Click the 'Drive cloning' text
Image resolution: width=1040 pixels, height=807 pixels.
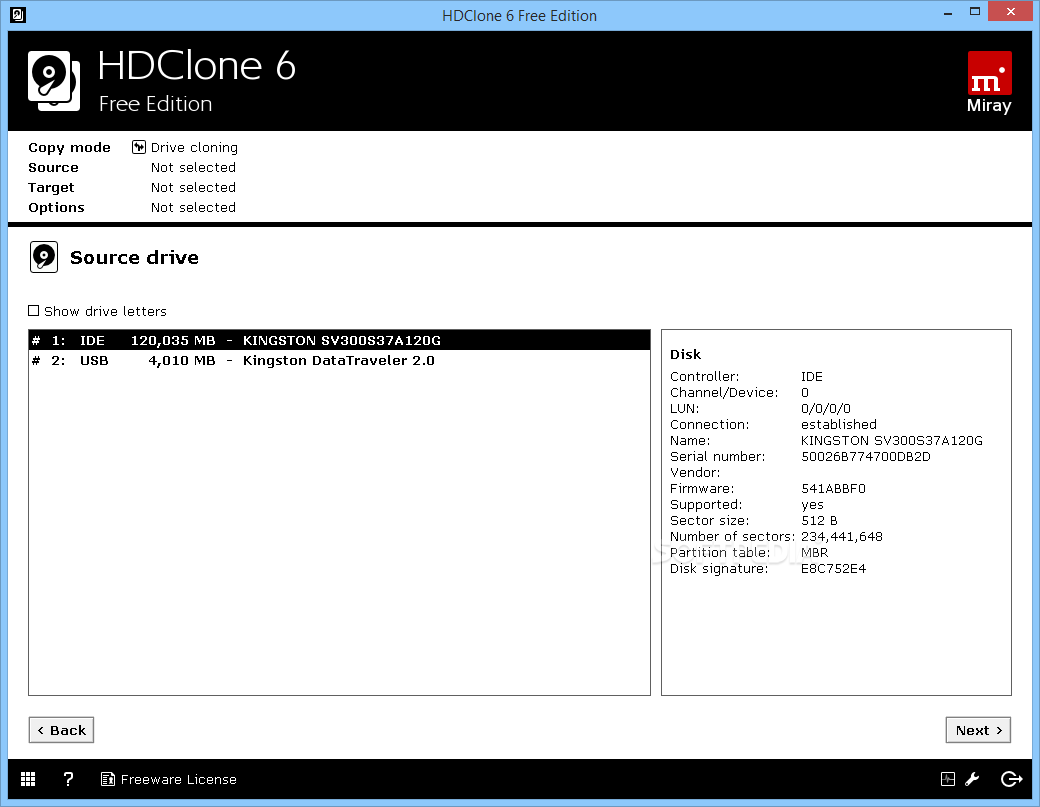(x=194, y=148)
